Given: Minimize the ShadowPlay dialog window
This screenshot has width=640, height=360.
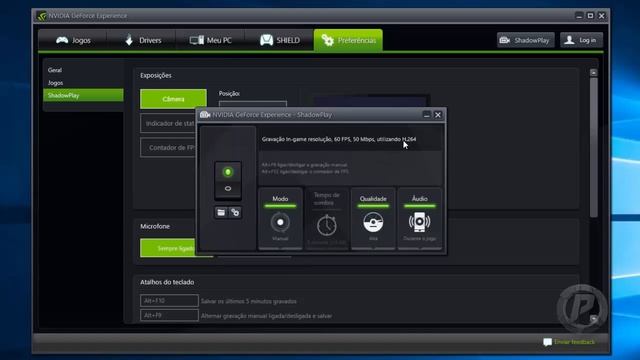Looking at the screenshot, I should click(x=427, y=115).
